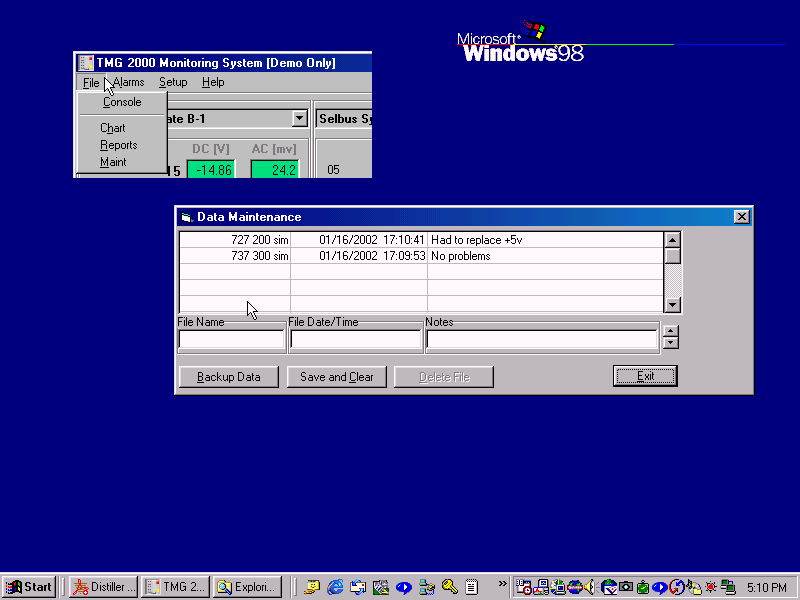
Task: Click the key icon in quick launch
Action: (x=450, y=587)
